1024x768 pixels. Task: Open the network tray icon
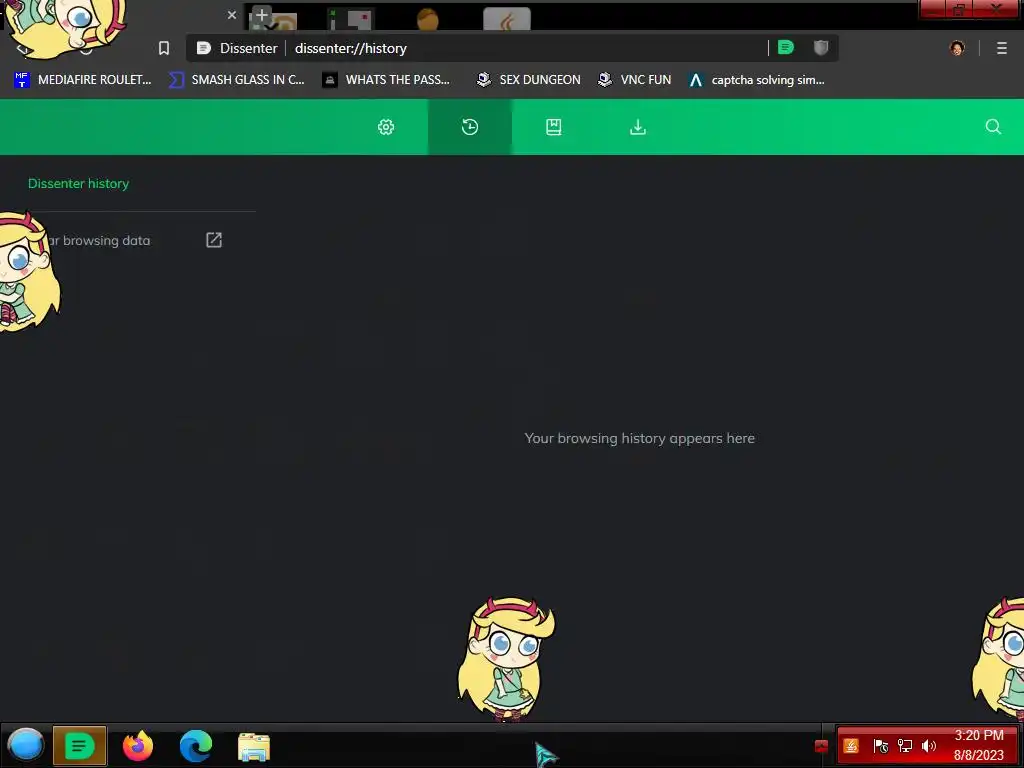point(904,746)
